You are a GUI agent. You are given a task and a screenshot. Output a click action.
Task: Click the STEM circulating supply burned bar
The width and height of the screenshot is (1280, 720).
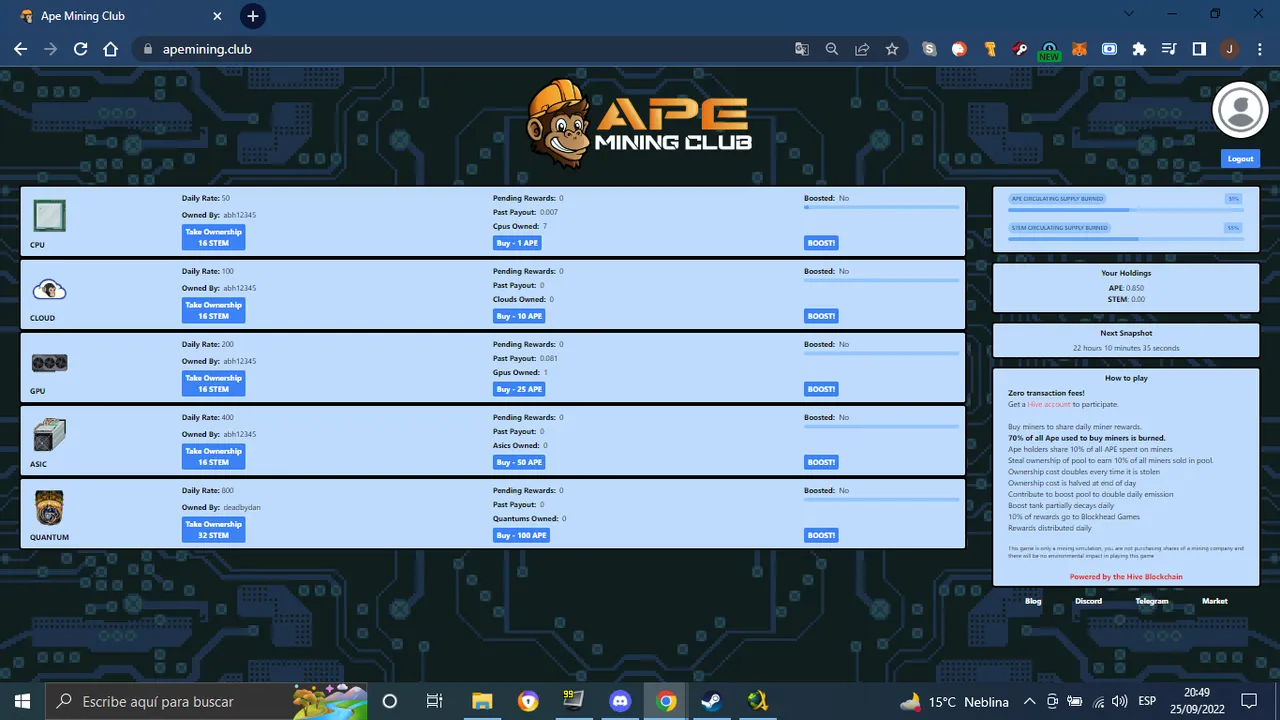(x=1126, y=239)
